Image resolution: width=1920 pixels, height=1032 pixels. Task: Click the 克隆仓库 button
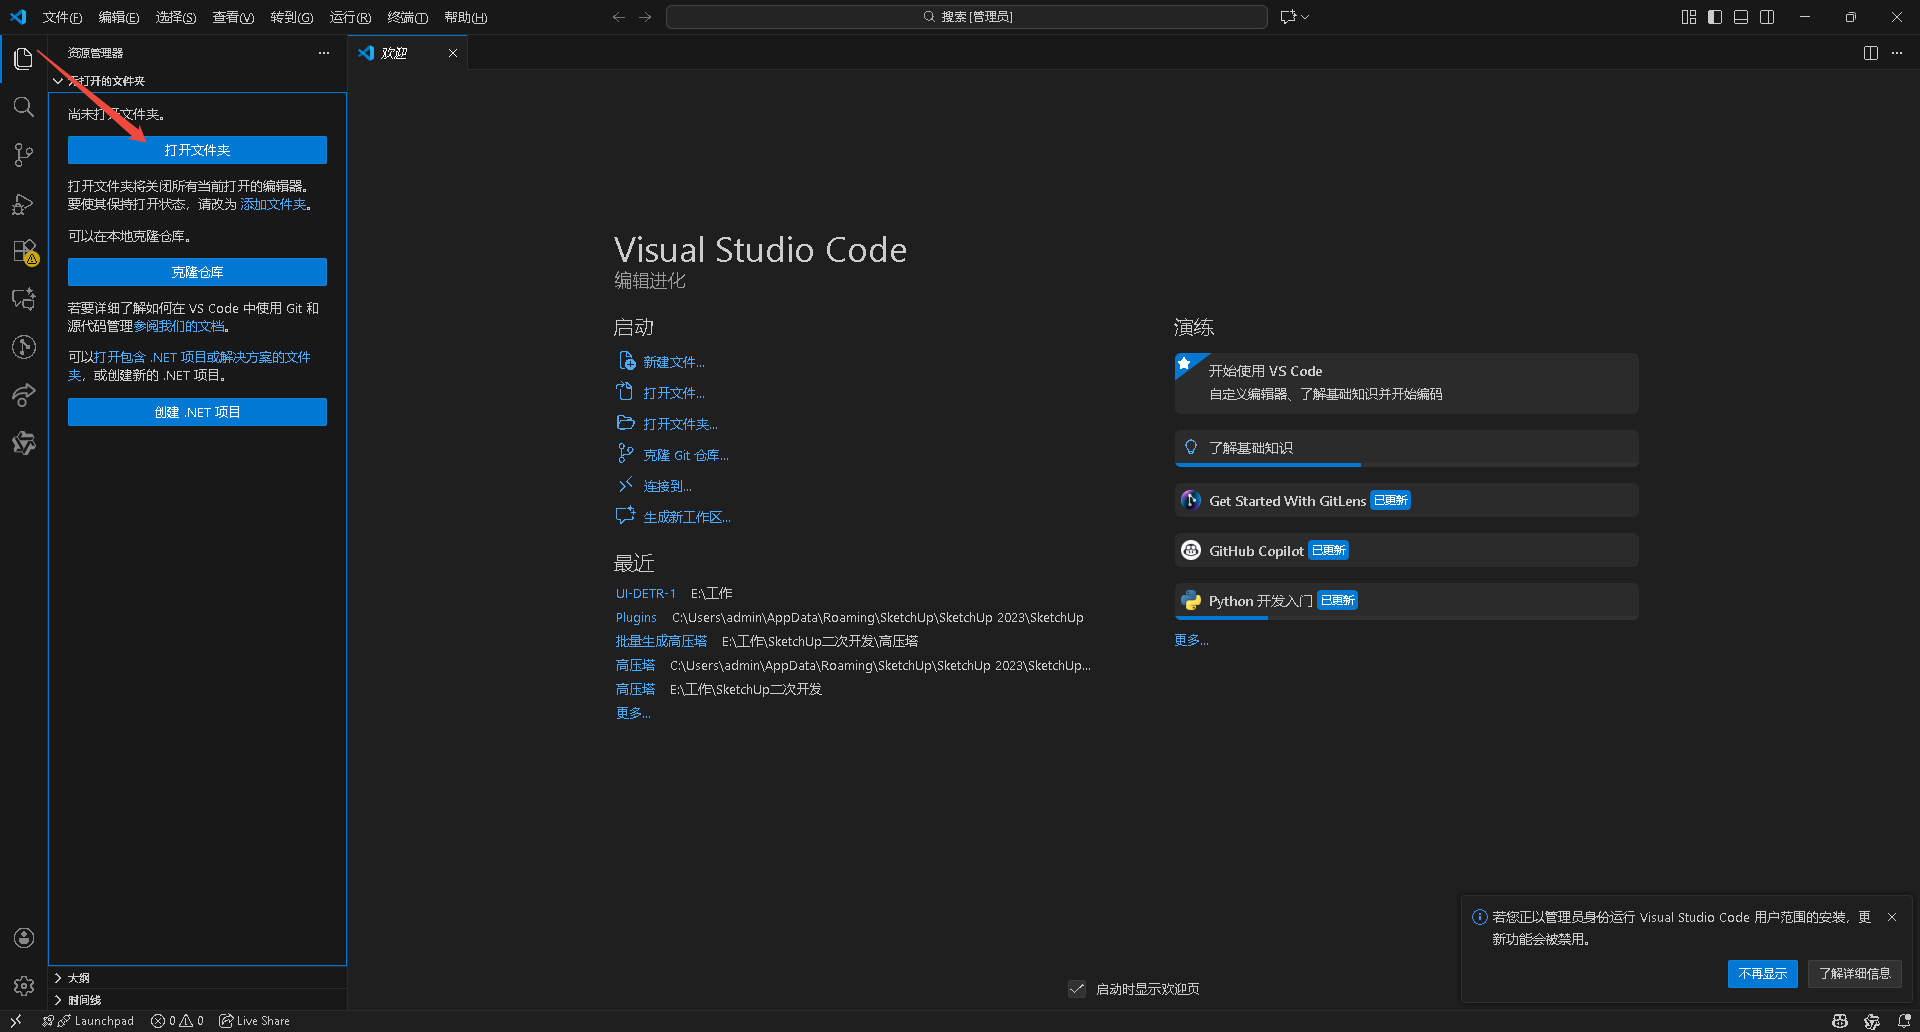tap(197, 272)
